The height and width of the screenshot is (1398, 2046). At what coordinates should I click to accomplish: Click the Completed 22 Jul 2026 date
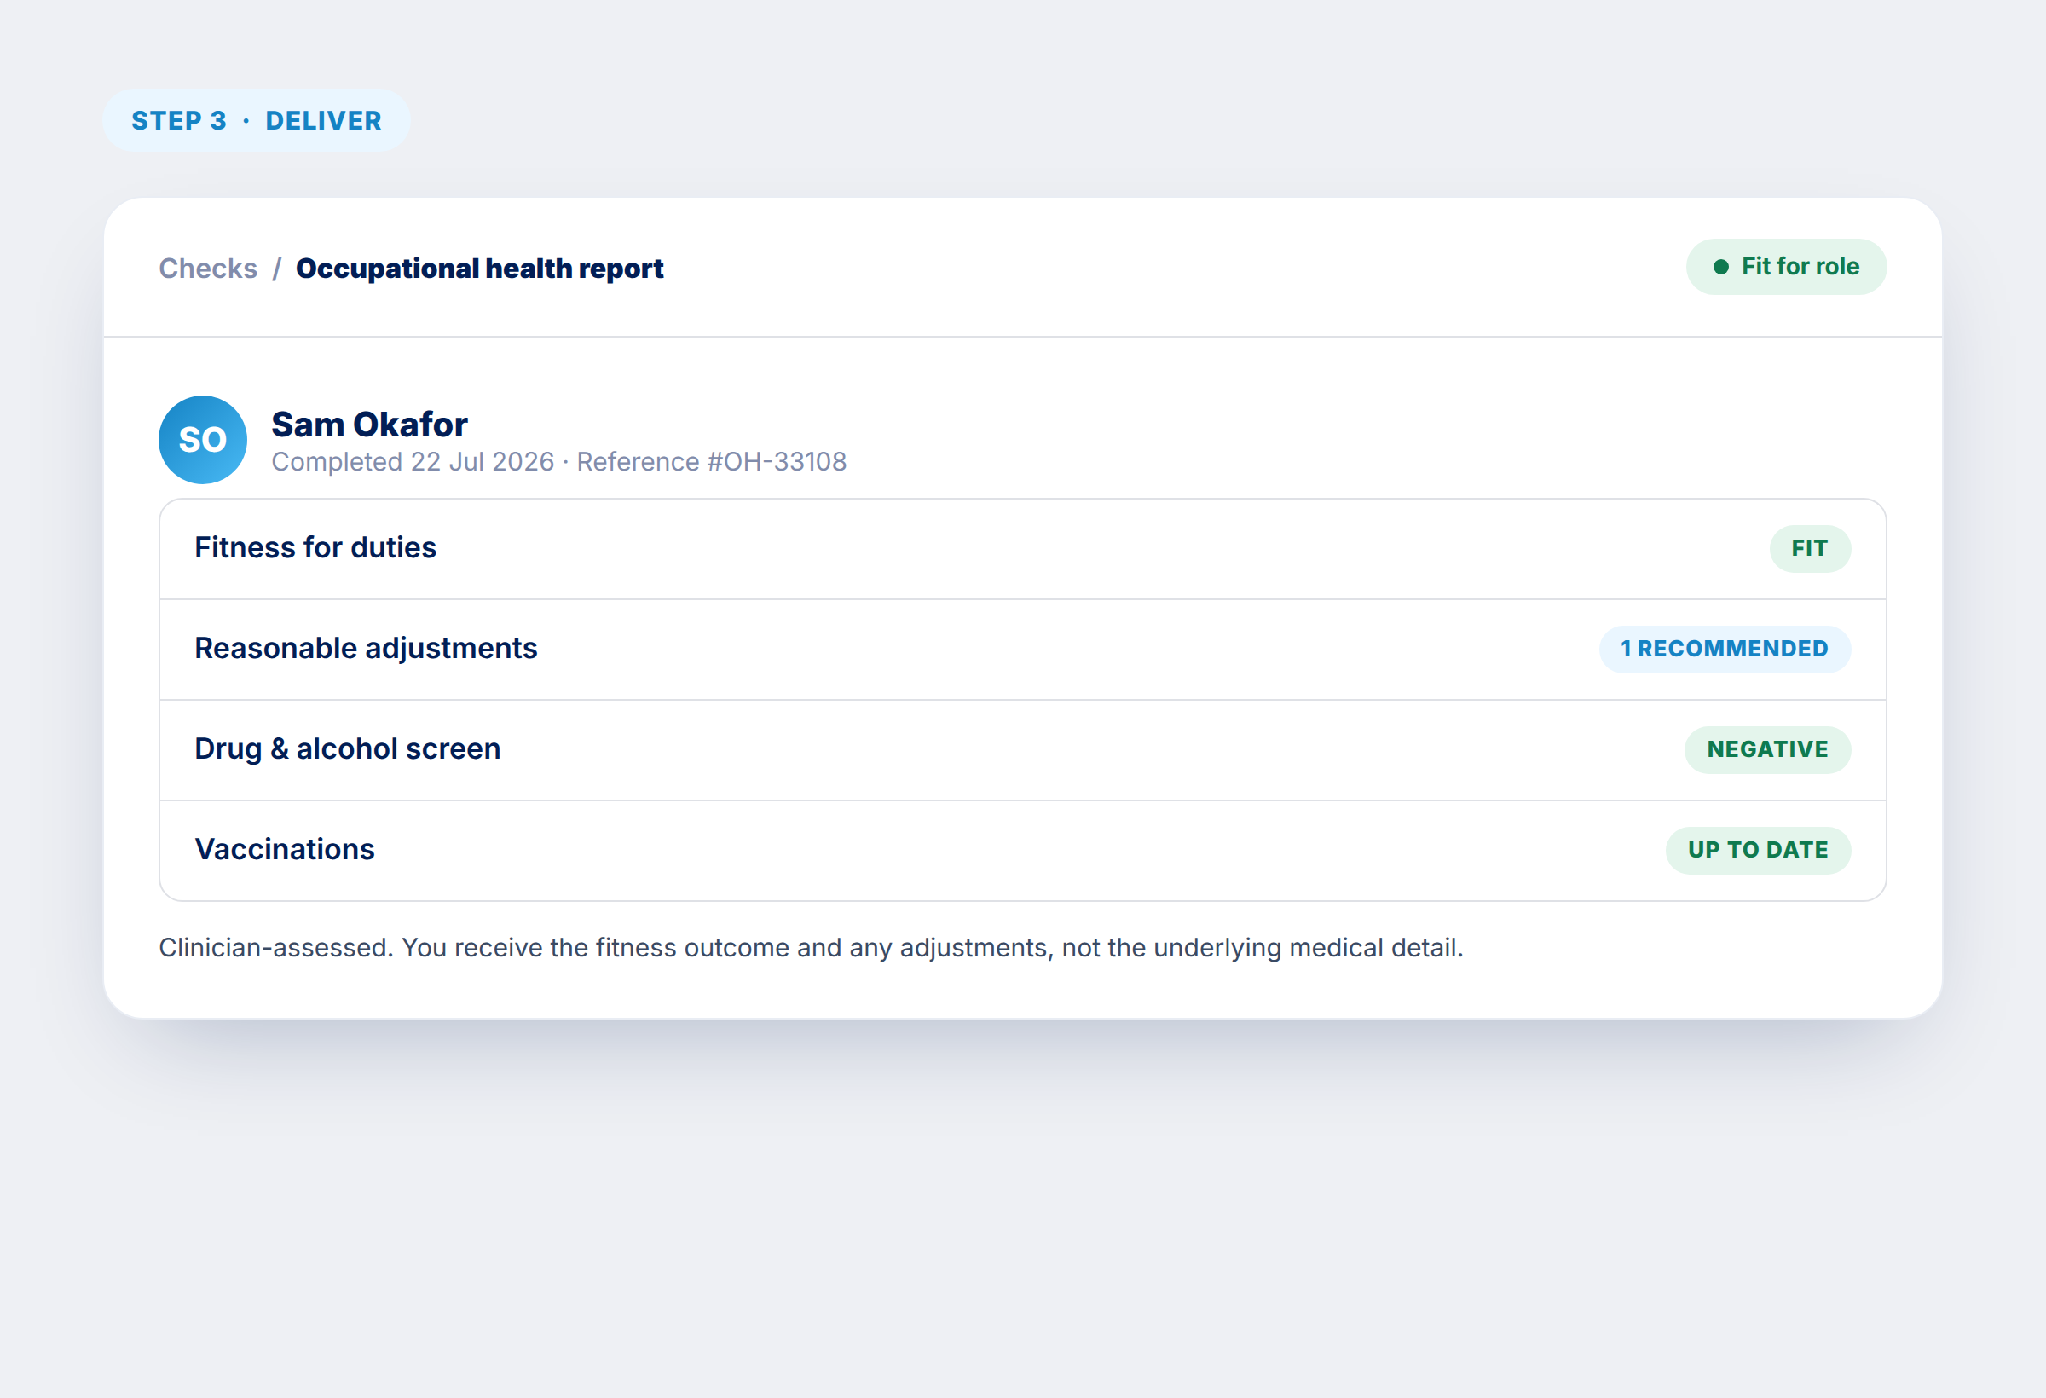click(413, 462)
